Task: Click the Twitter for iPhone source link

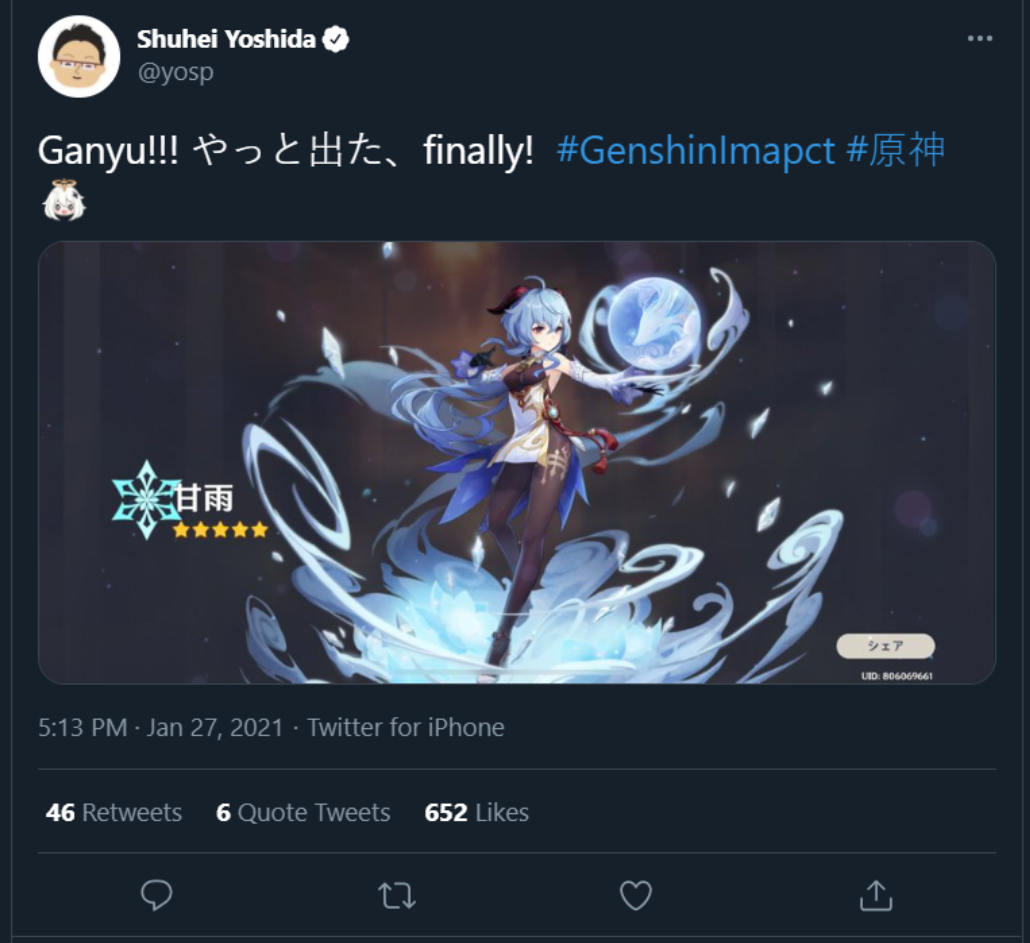Action: coord(406,728)
